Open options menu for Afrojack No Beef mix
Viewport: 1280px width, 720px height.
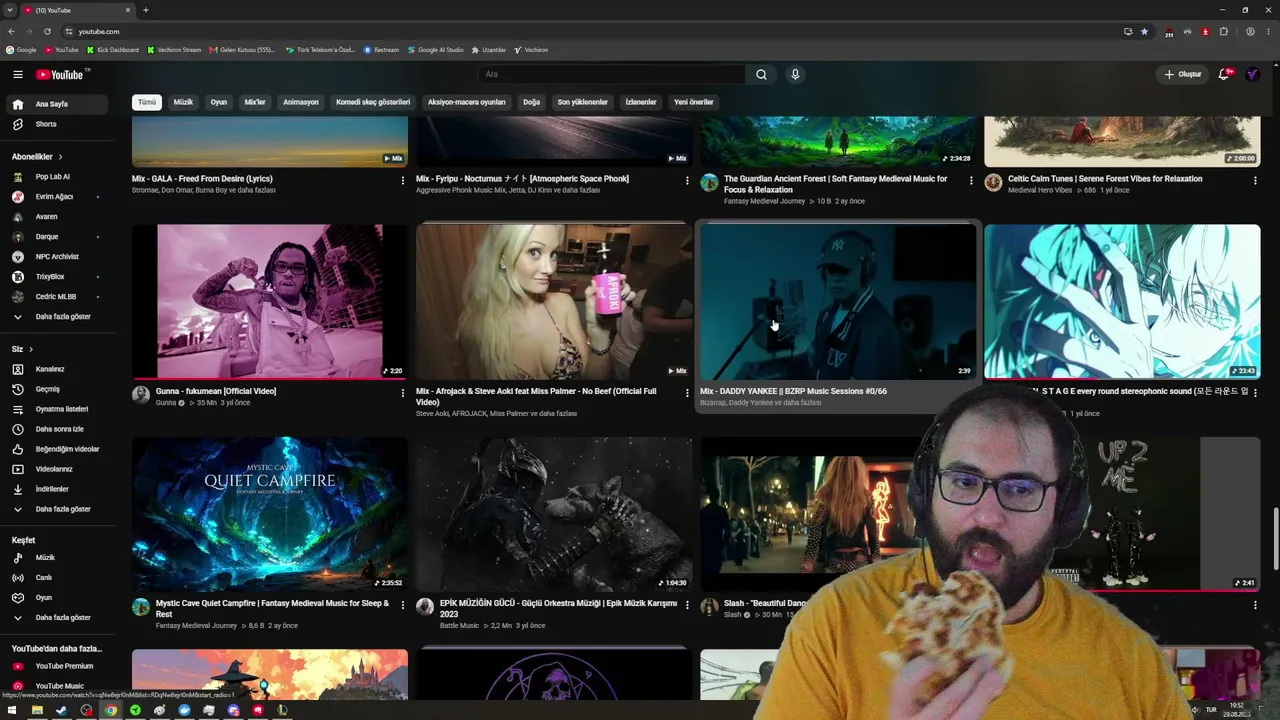687,393
